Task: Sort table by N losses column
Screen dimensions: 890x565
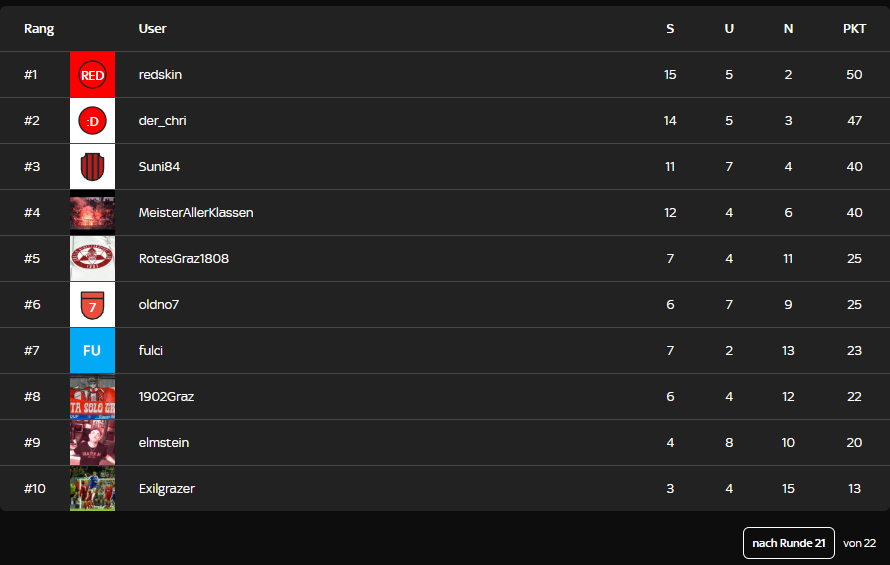Action: pos(788,29)
